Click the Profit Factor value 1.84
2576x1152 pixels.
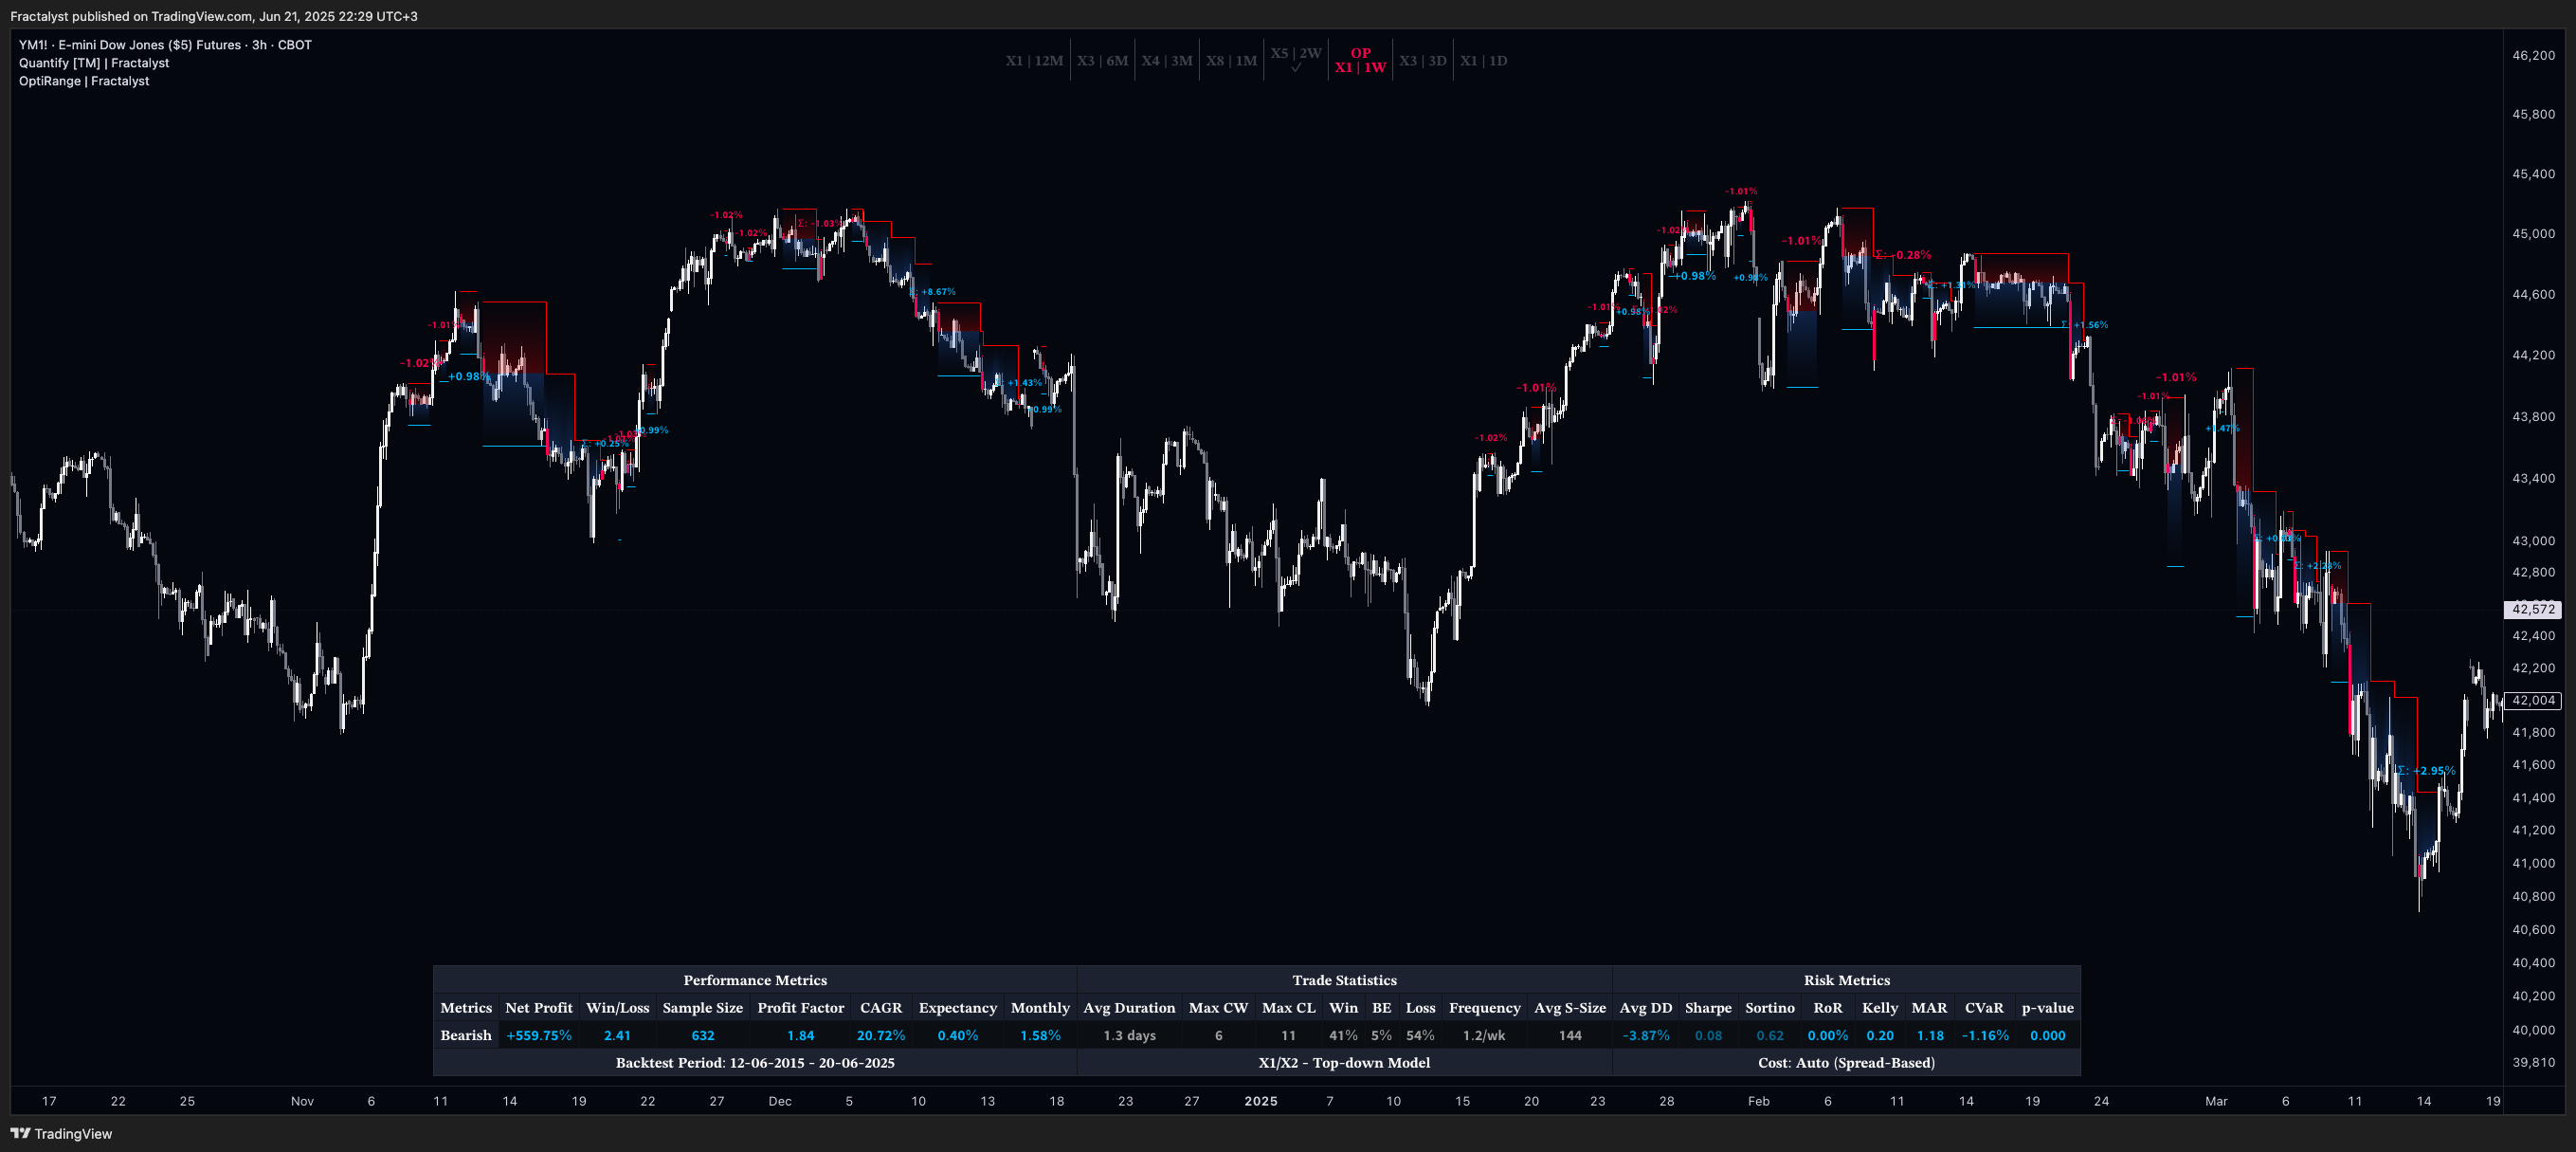(x=800, y=1035)
